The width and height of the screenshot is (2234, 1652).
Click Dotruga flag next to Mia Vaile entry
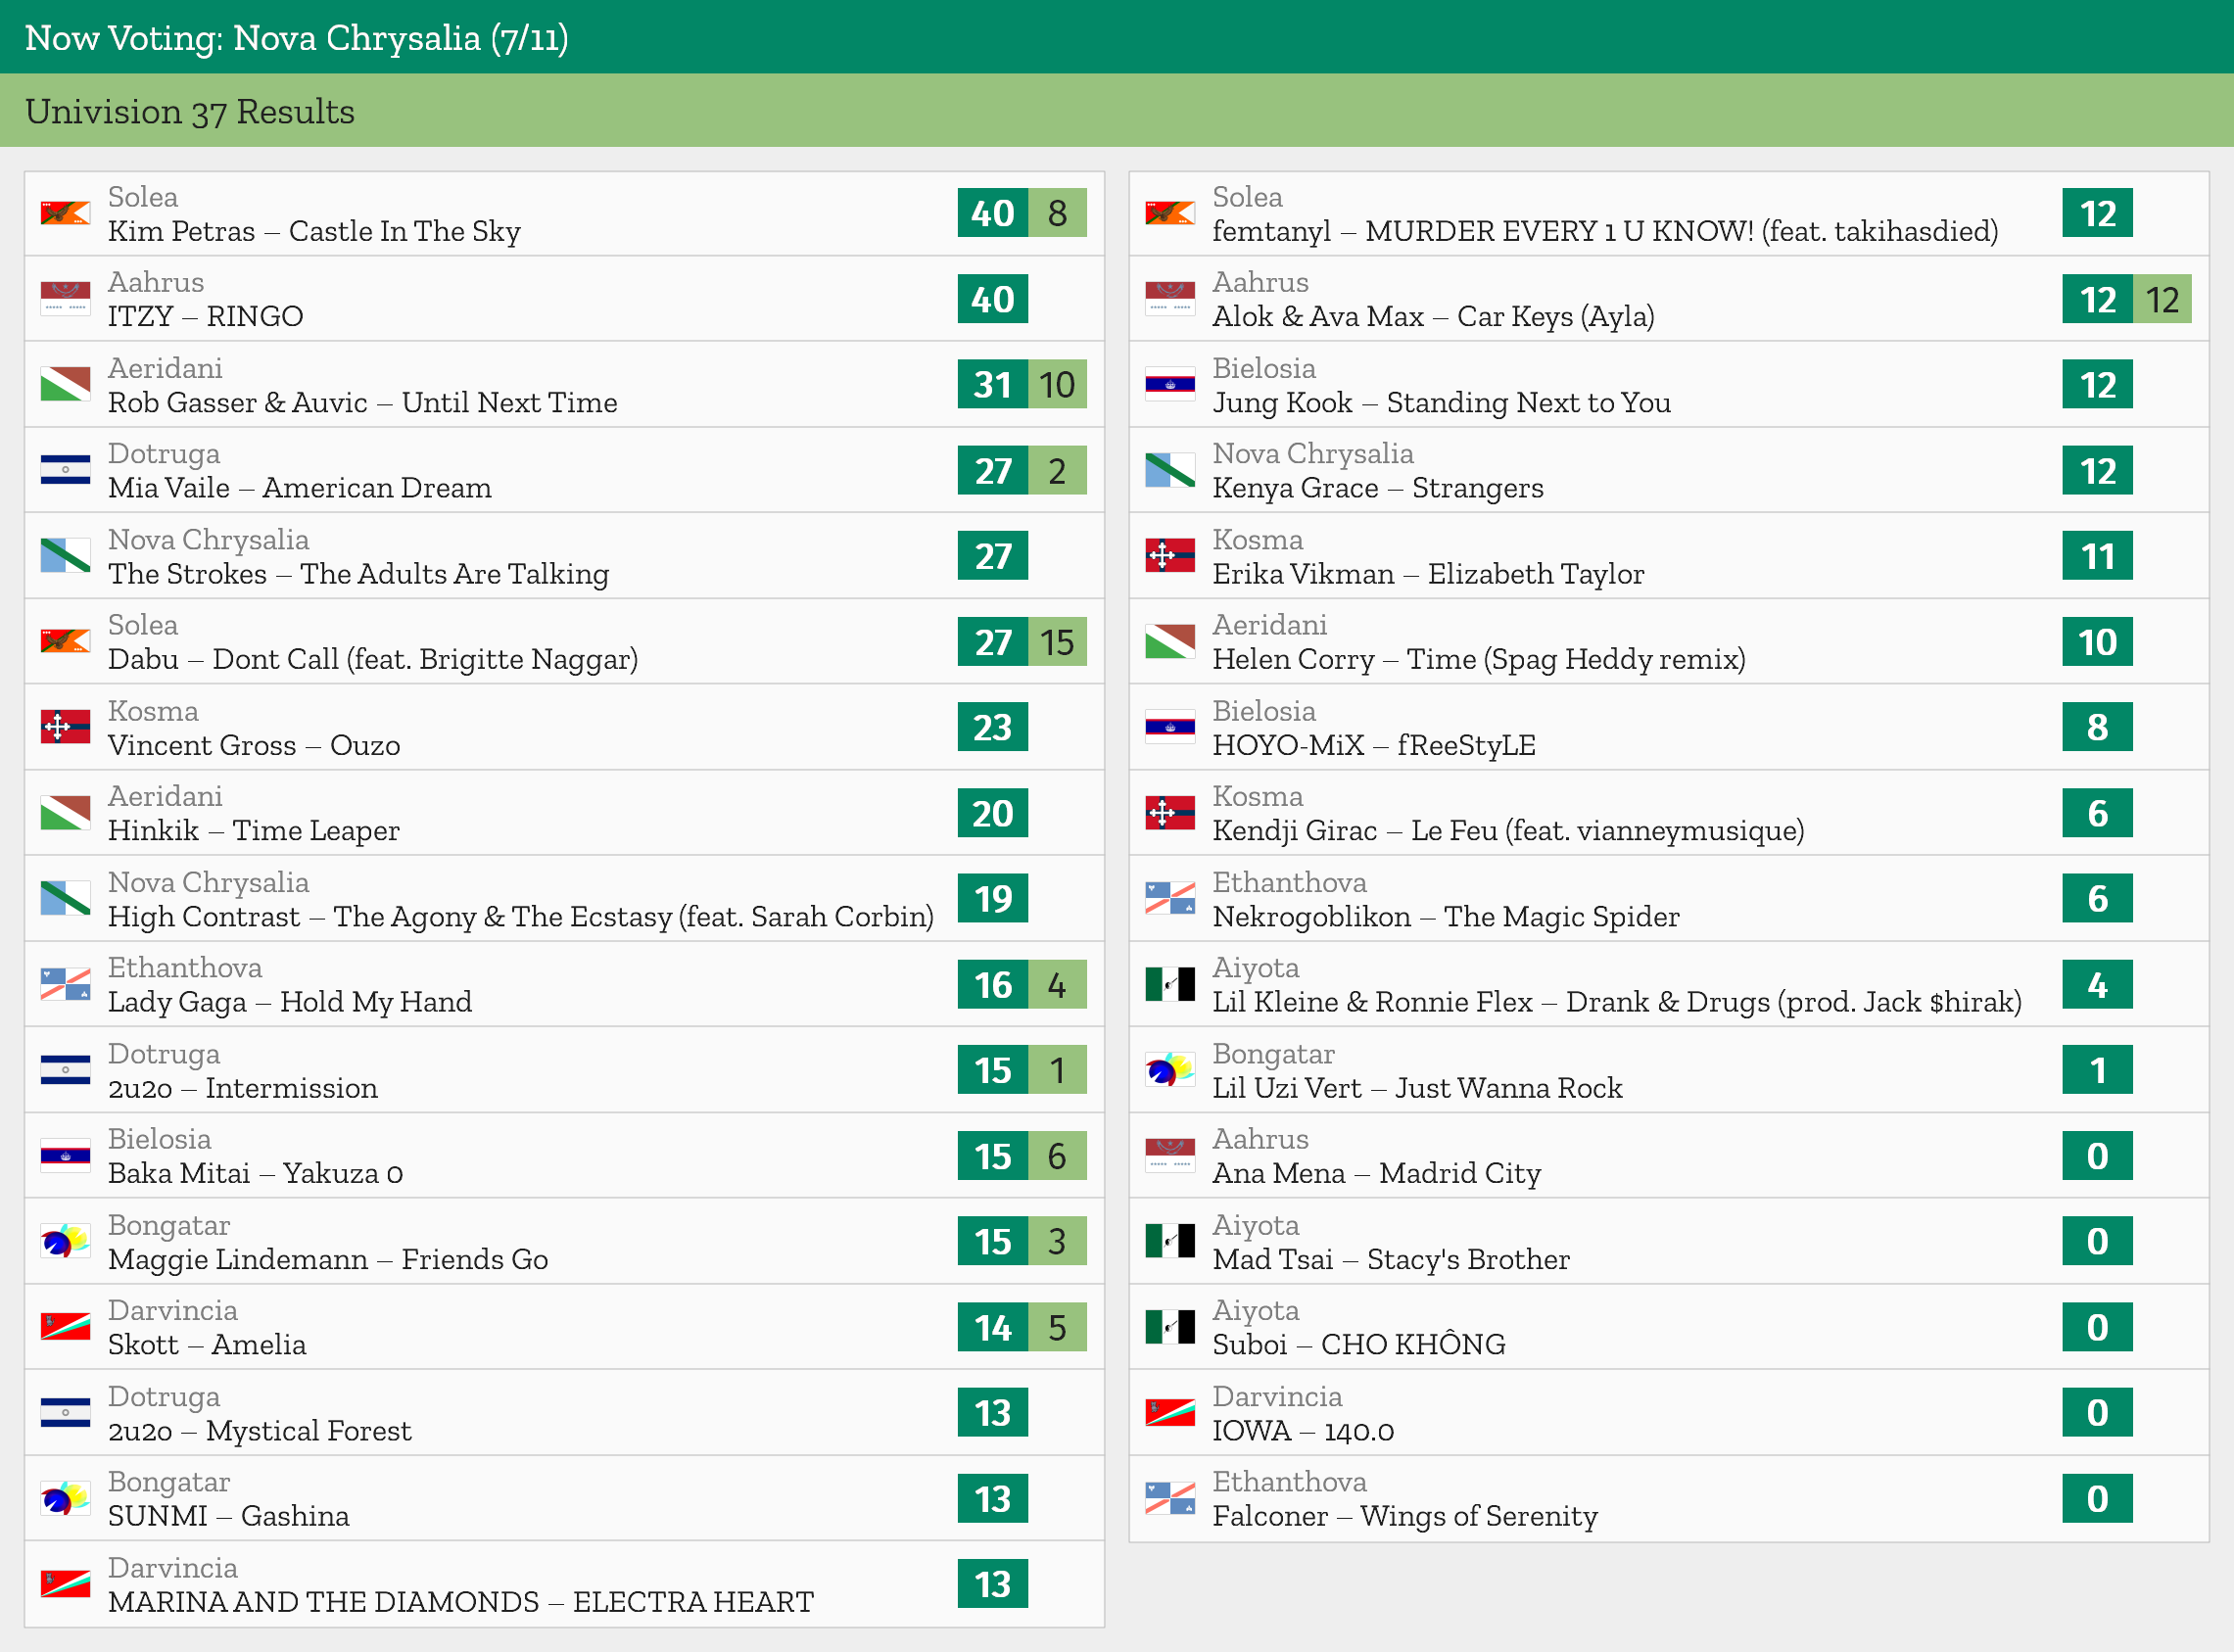click(x=65, y=470)
